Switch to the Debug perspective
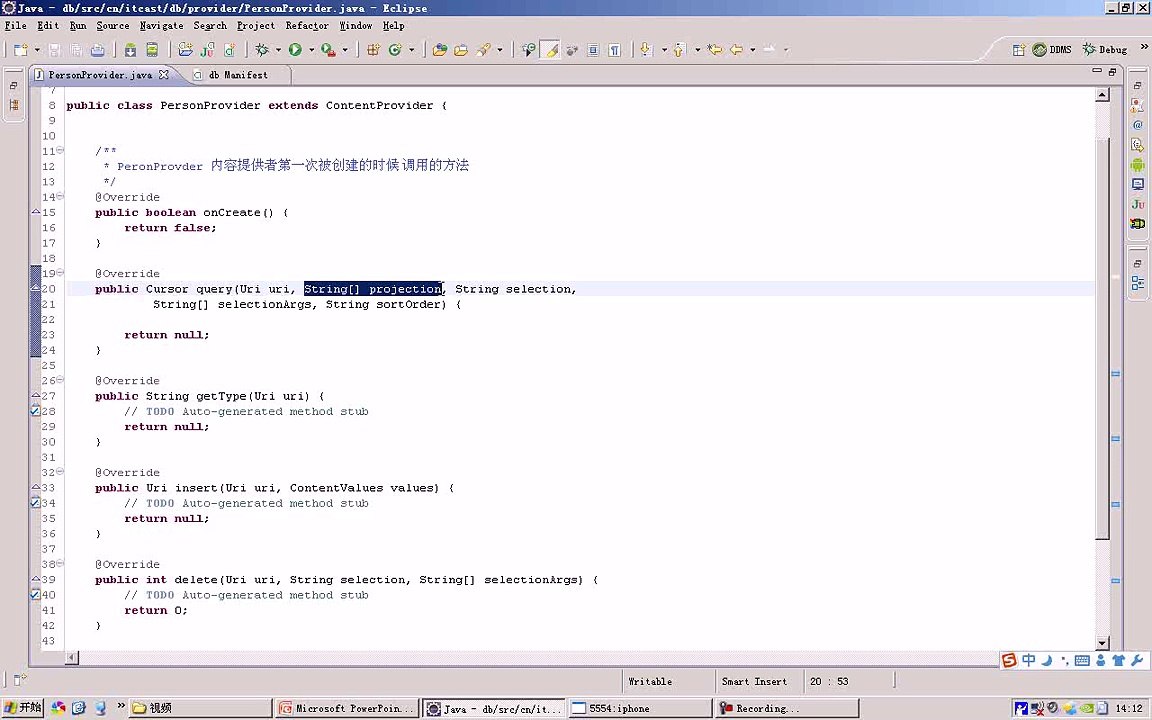This screenshot has height=720, width=1152. tap(1105, 50)
